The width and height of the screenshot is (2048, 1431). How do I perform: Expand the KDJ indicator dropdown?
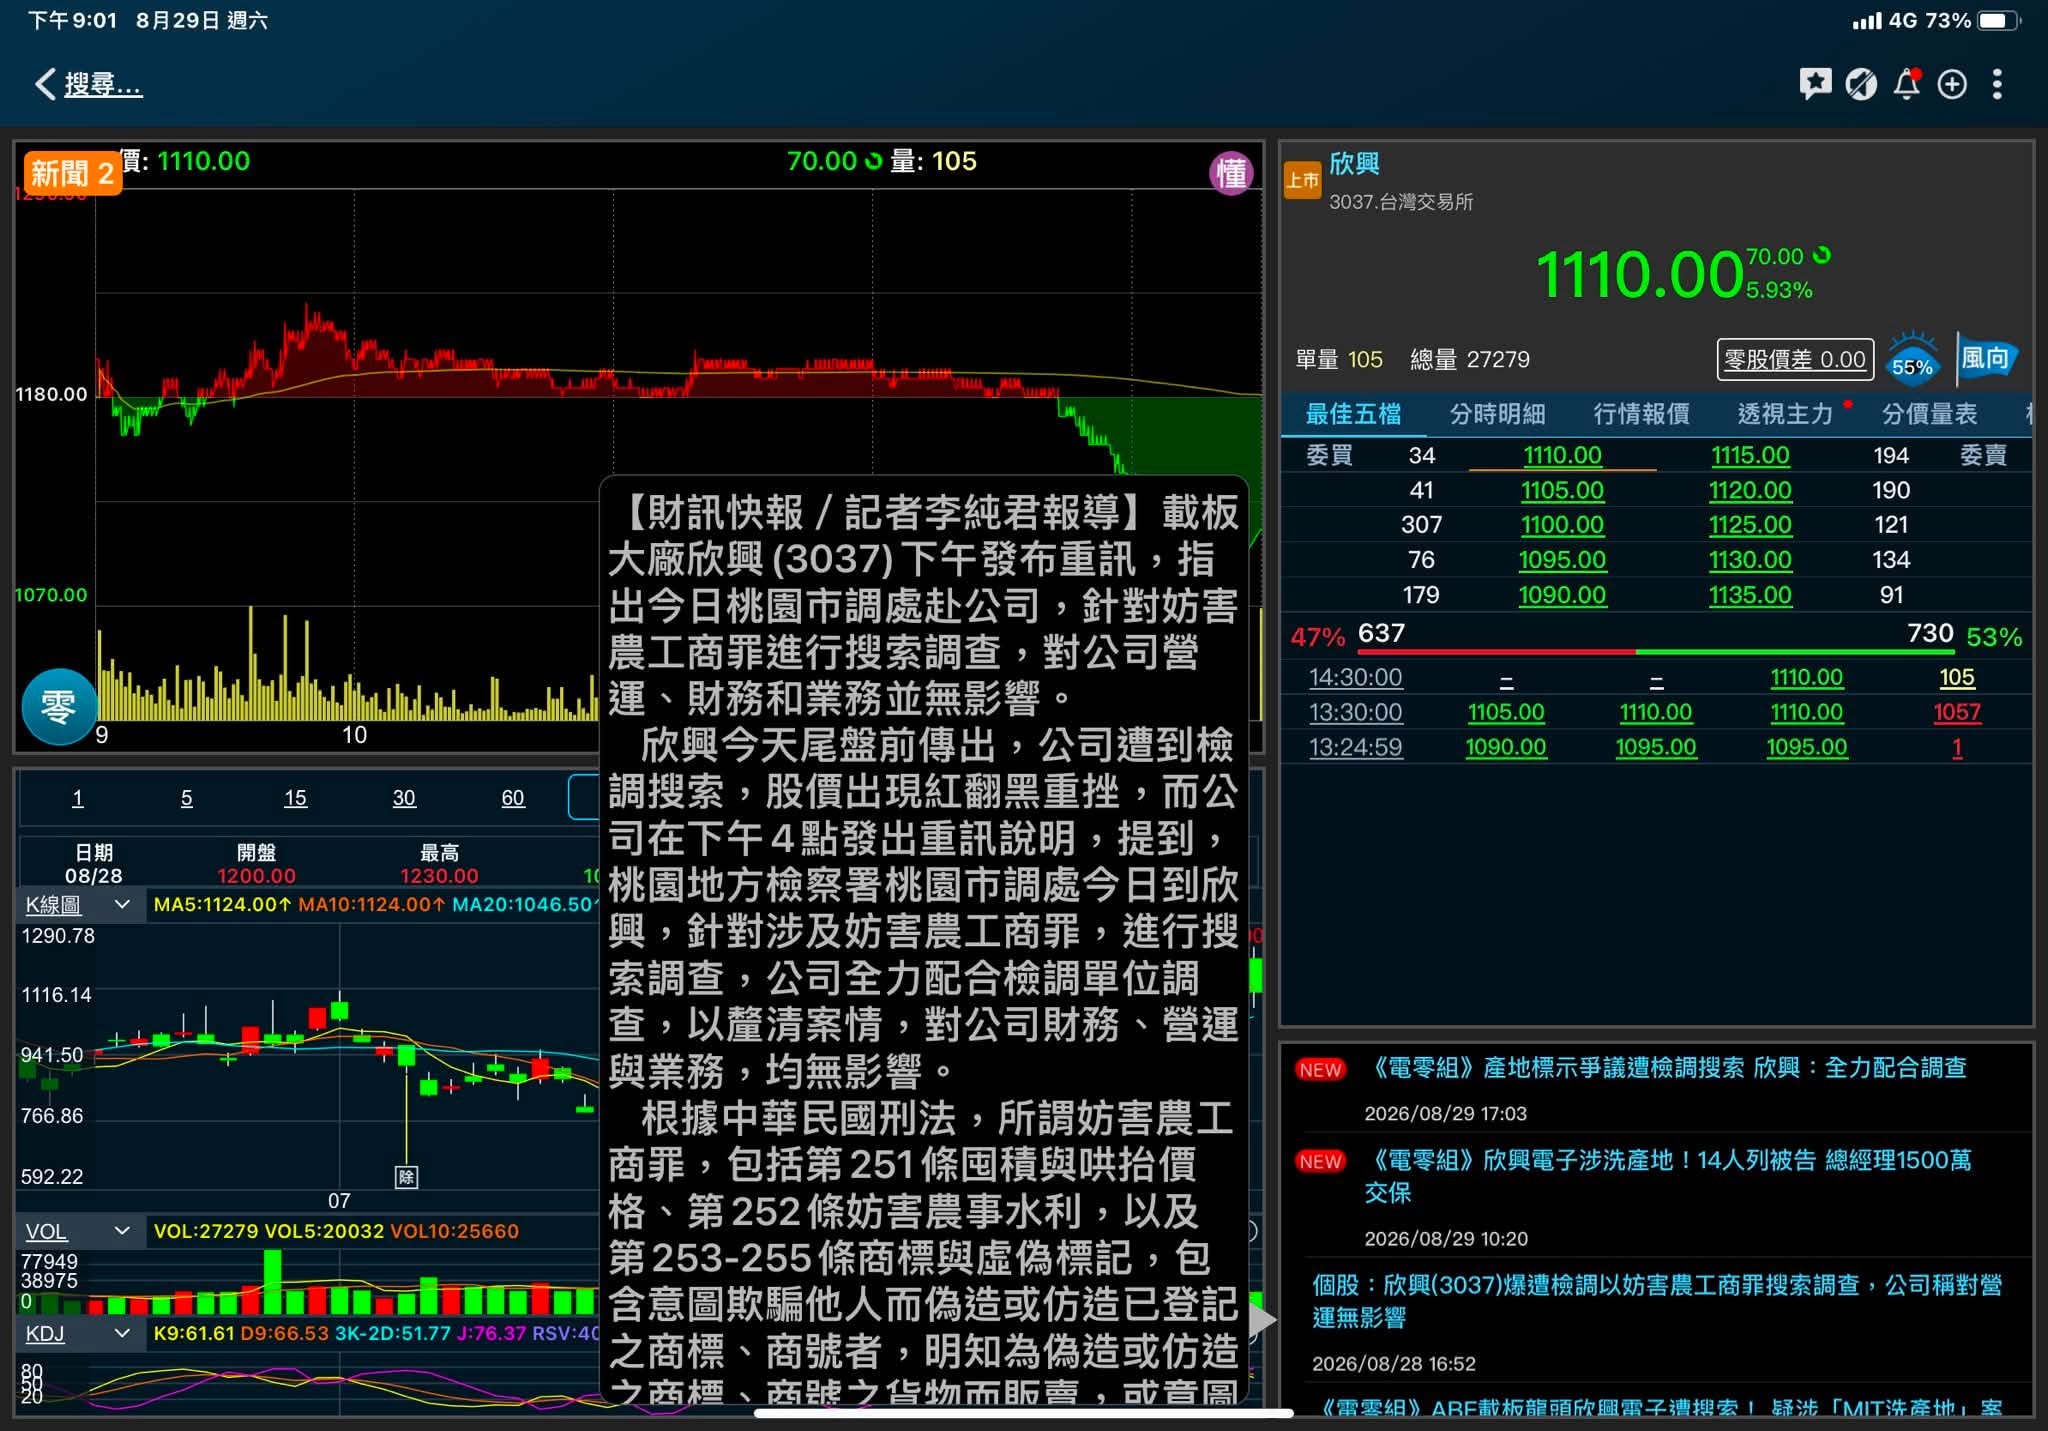click(79, 1333)
